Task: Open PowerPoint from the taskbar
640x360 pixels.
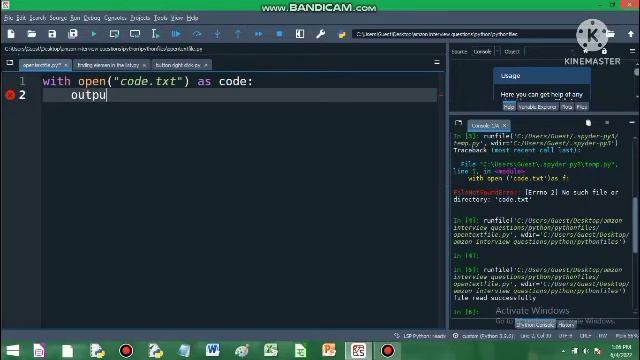Action: pos(329,350)
